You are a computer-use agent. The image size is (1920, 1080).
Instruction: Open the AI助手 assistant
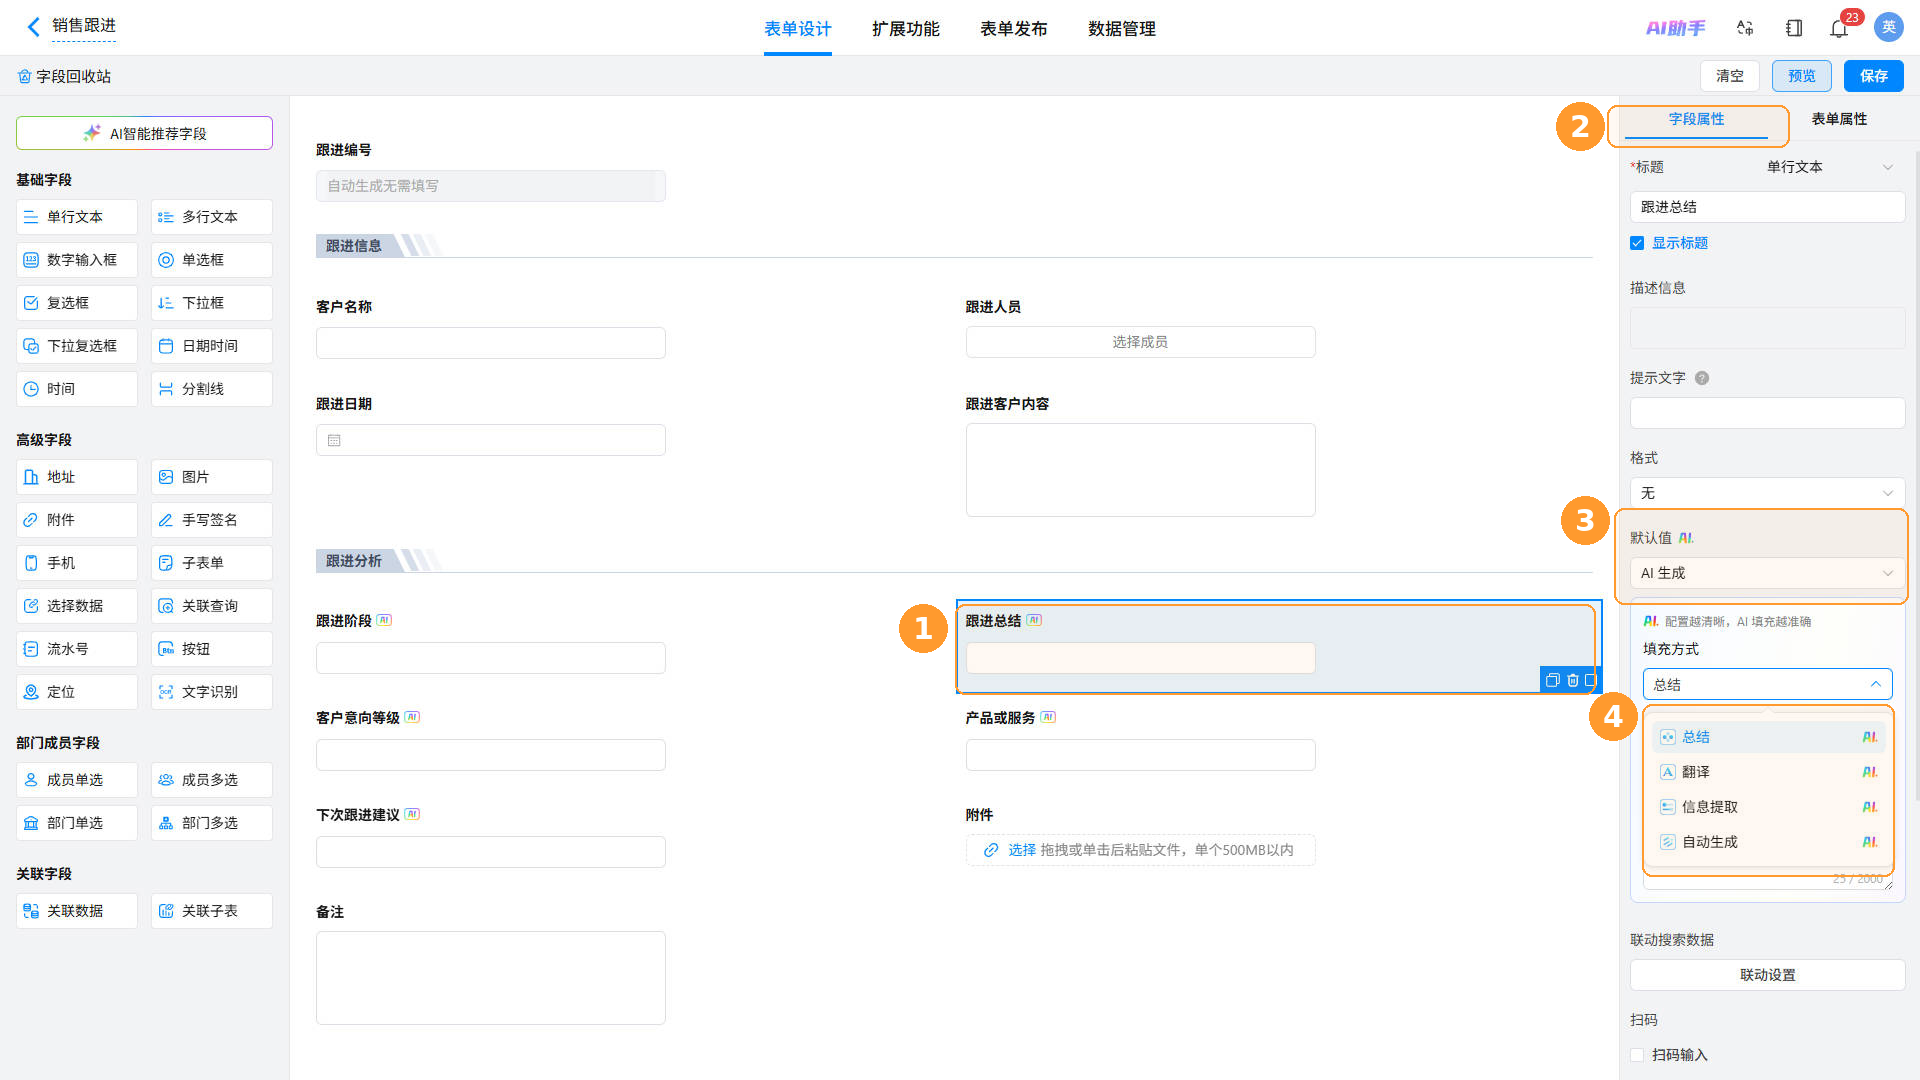tap(1676, 28)
